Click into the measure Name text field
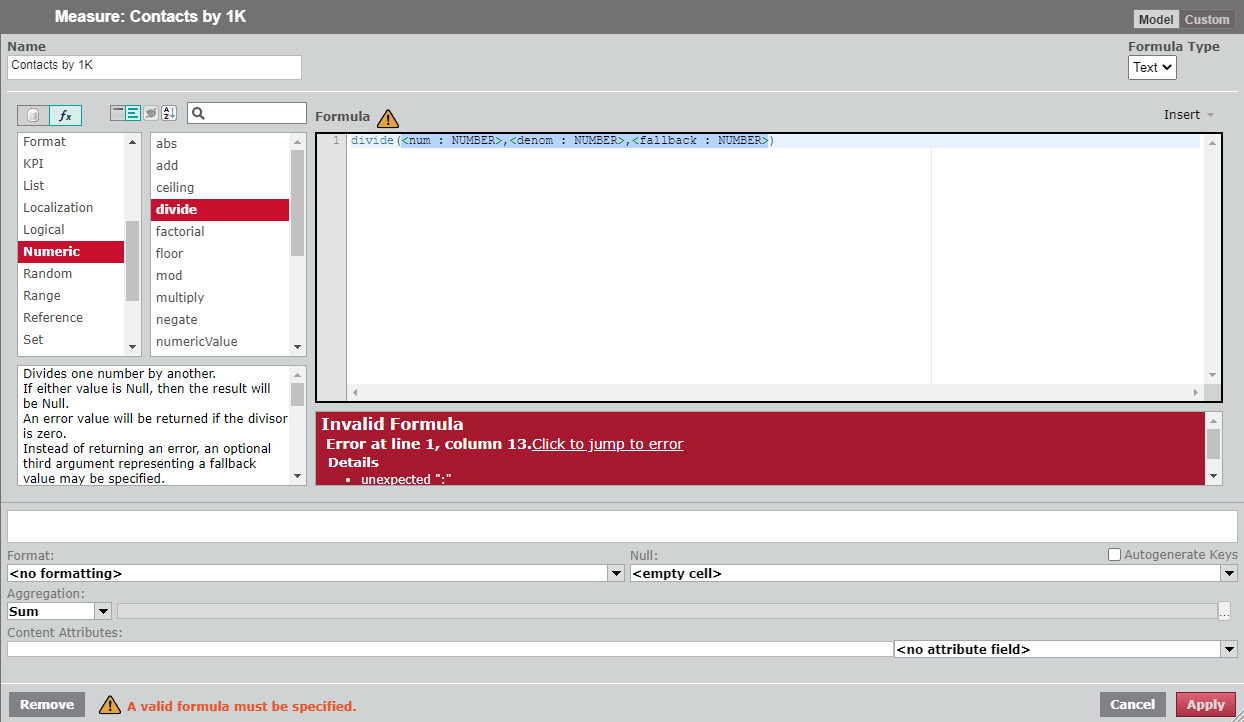Image resolution: width=1244 pixels, height=722 pixels. [154, 66]
